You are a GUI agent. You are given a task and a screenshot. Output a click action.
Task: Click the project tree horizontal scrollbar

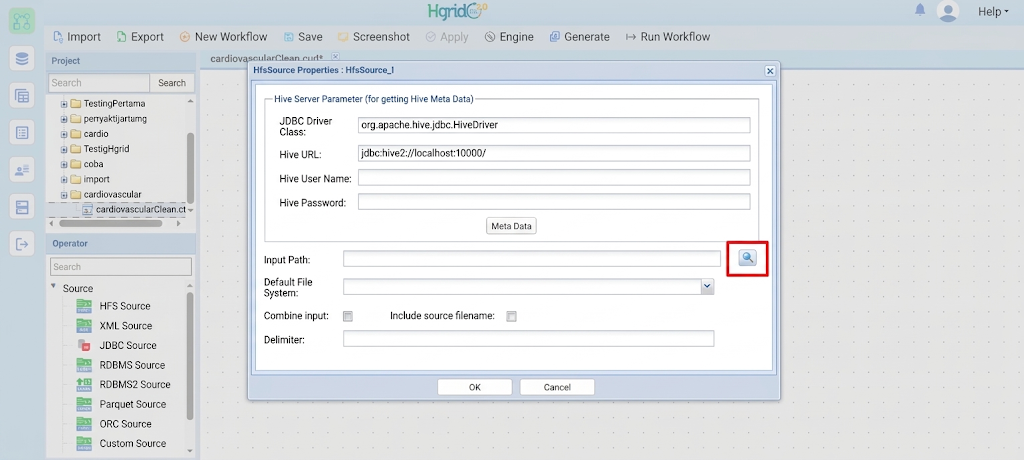pyautogui.click(x=110, y=223)
